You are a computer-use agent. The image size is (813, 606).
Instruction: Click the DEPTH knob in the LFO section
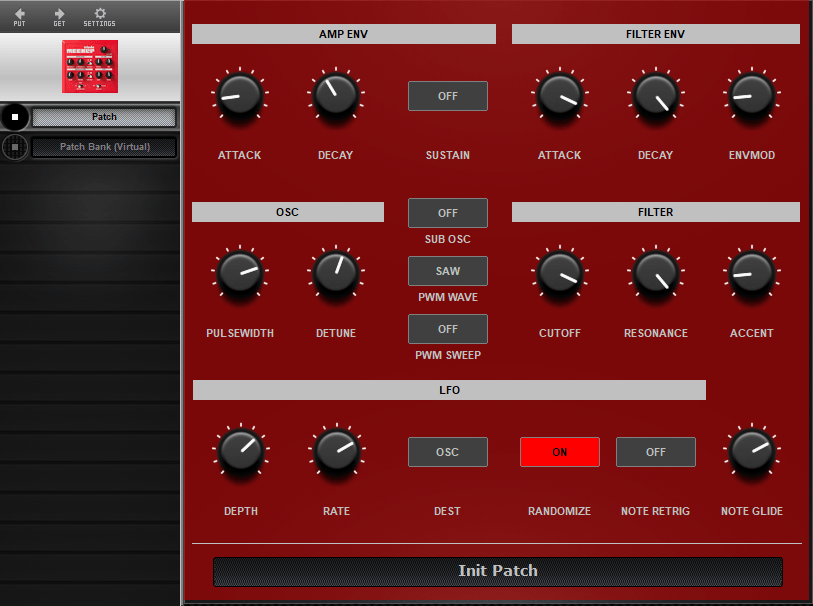pos(240,451)
